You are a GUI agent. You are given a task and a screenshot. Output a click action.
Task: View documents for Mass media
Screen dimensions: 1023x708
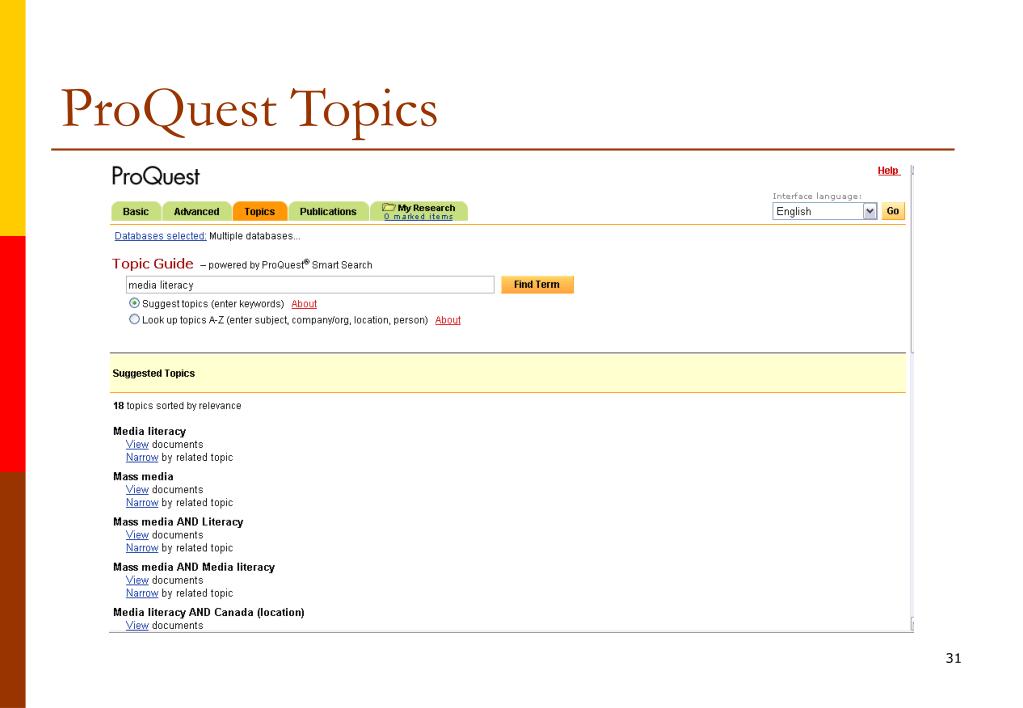coord(137,489)
